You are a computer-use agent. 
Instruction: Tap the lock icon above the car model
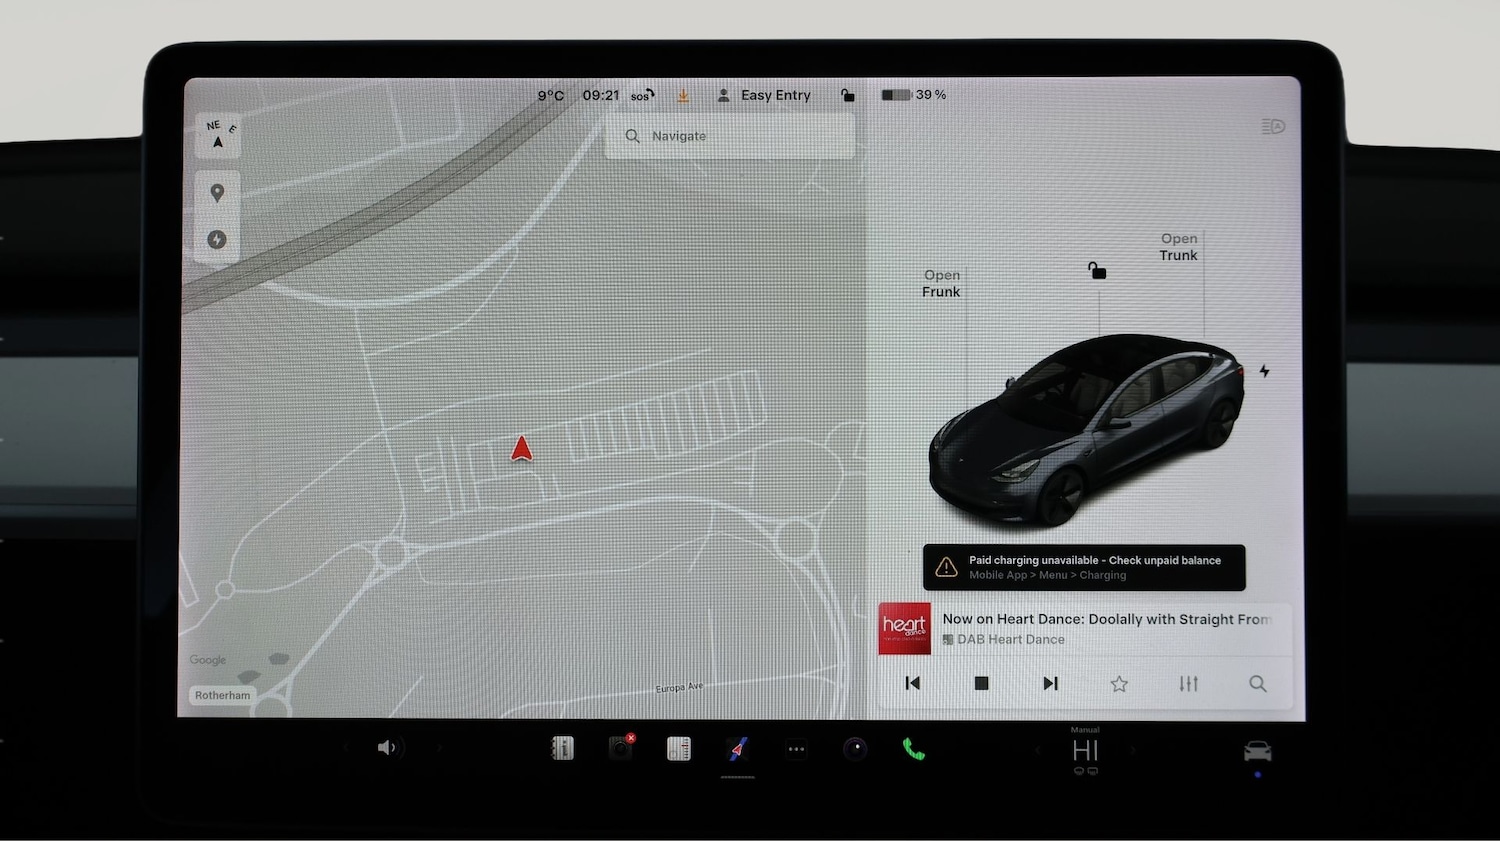point(1097,269)
